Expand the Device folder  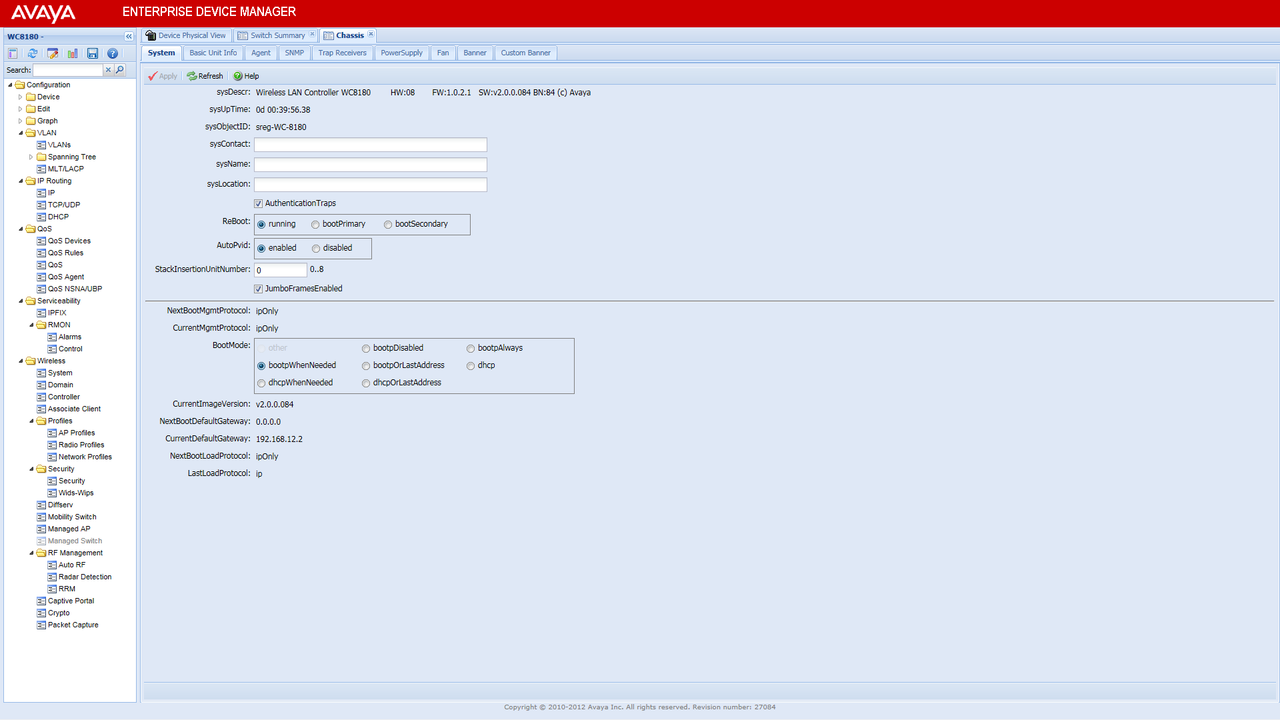point(20,97)
